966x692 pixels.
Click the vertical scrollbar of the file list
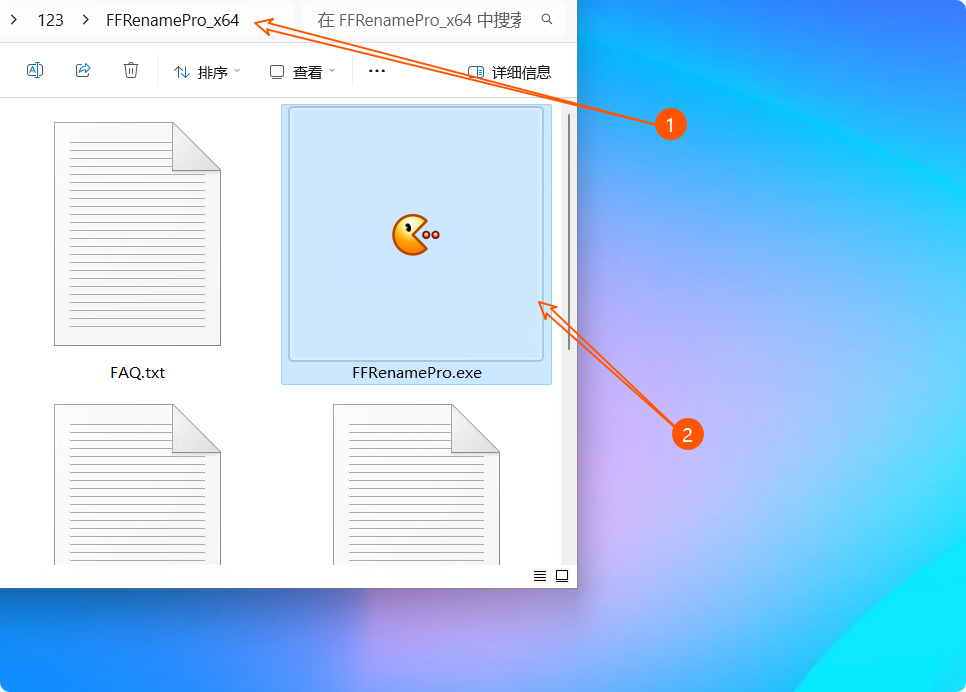click(x=569, y=232)
